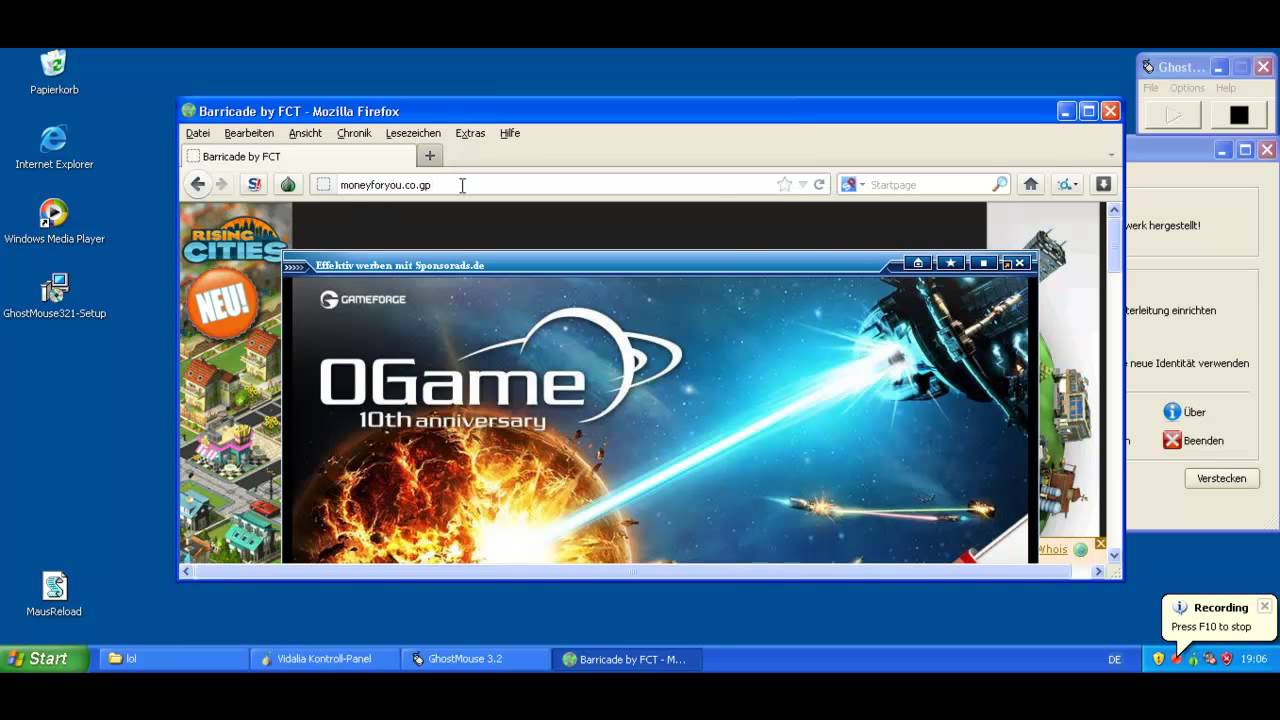
Task: Switch to GhostMouse 3.2 taskbar item
Action: [476, 659]
